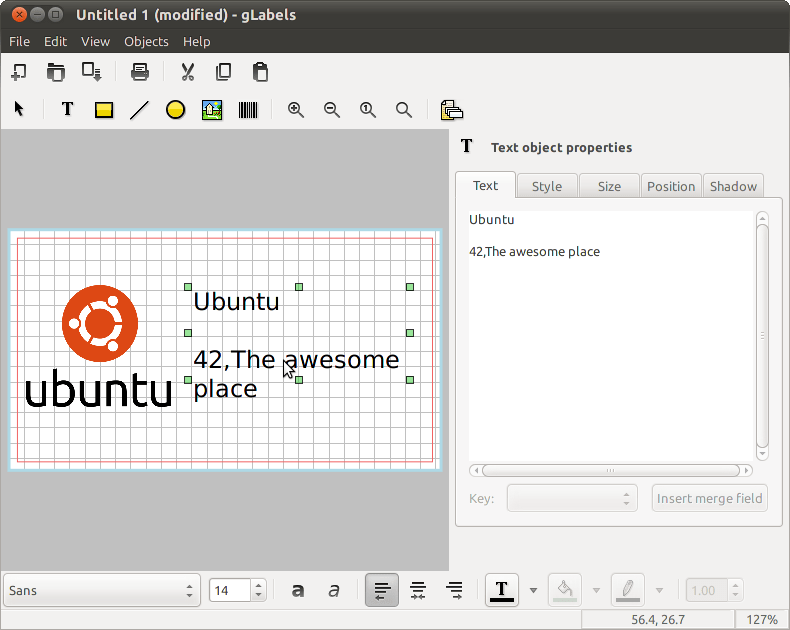The height and width of the screenshot is (630, 790).
Task: Click the Zoom out magnifier
Action: click(332, 110)
